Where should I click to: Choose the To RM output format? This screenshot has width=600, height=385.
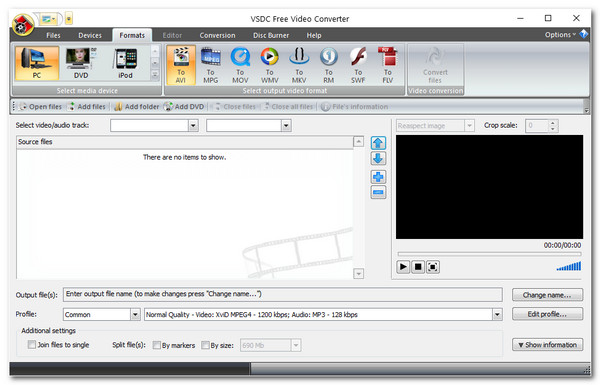pyautogui.click(x=329, y=65)
